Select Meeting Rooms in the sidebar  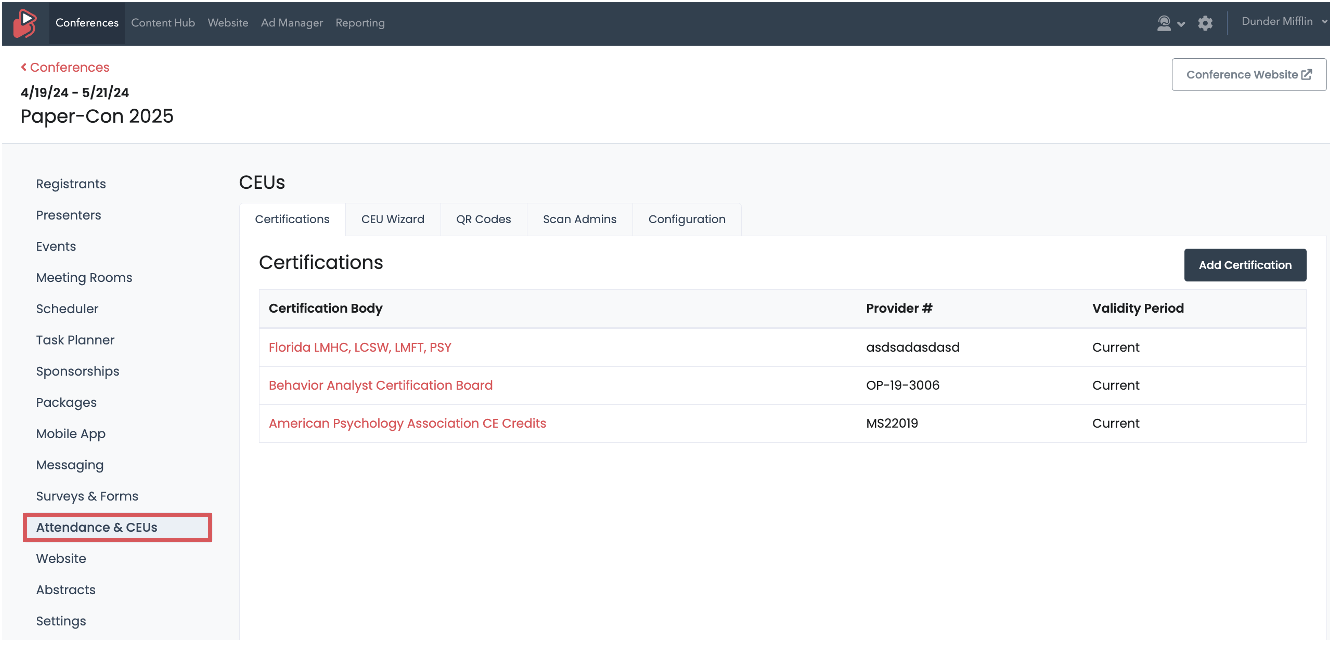(x=84, y=278)
